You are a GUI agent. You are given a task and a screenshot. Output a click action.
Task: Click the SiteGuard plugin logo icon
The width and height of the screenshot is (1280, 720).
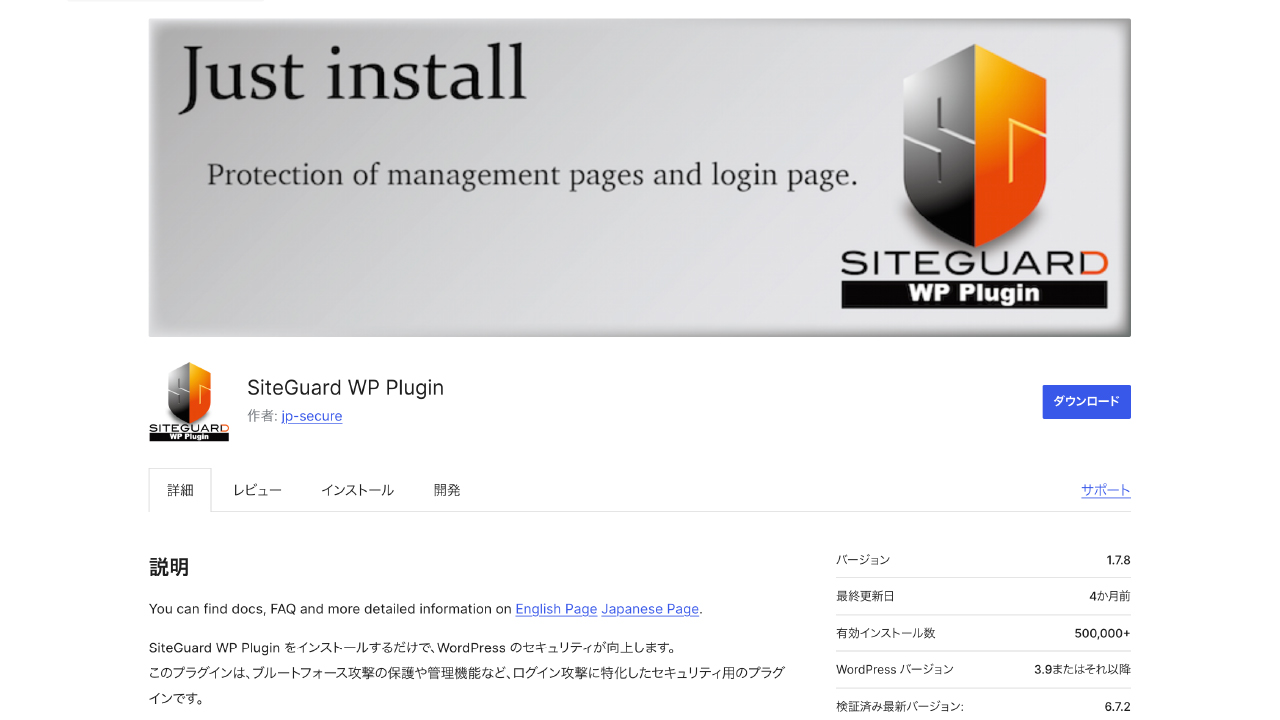point(189,402)
